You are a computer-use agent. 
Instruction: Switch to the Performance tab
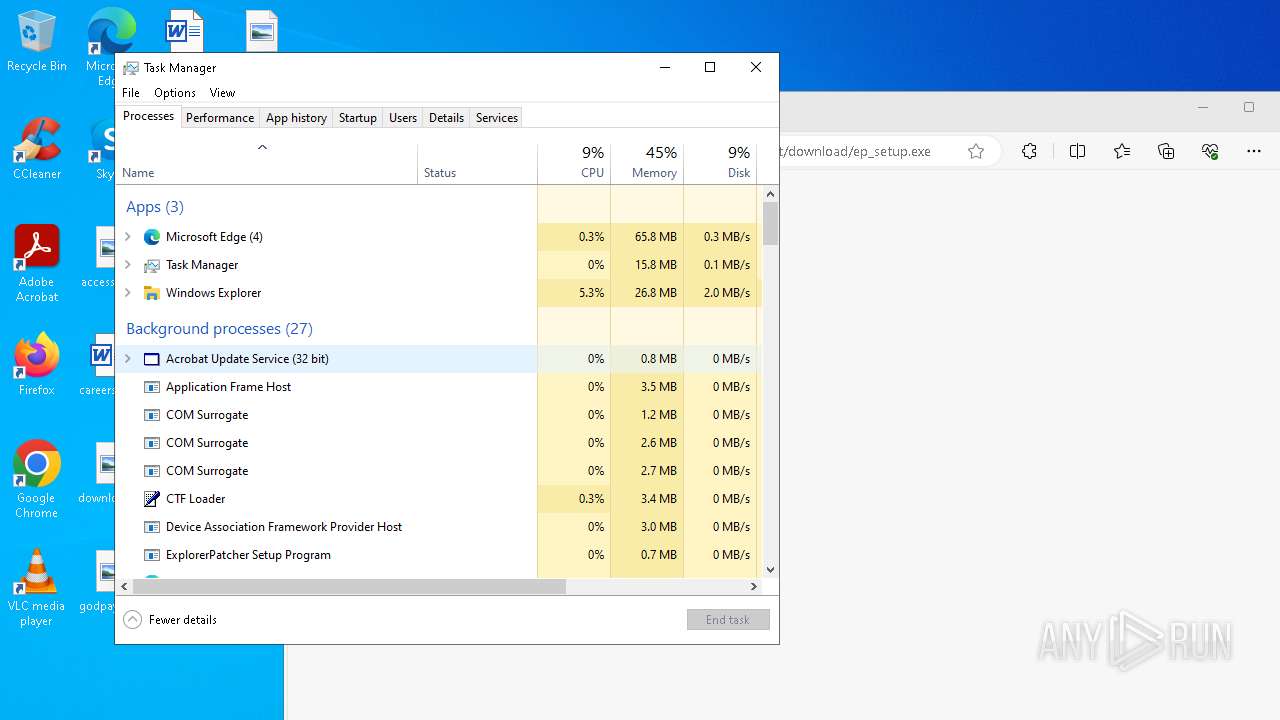220,118
